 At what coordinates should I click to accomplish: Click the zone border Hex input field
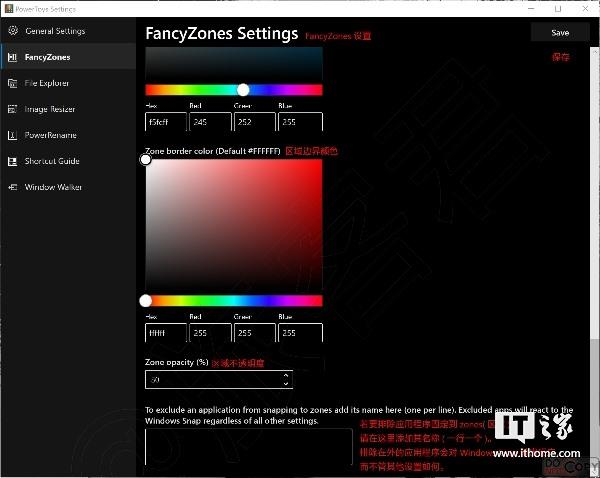pos(166,333)
